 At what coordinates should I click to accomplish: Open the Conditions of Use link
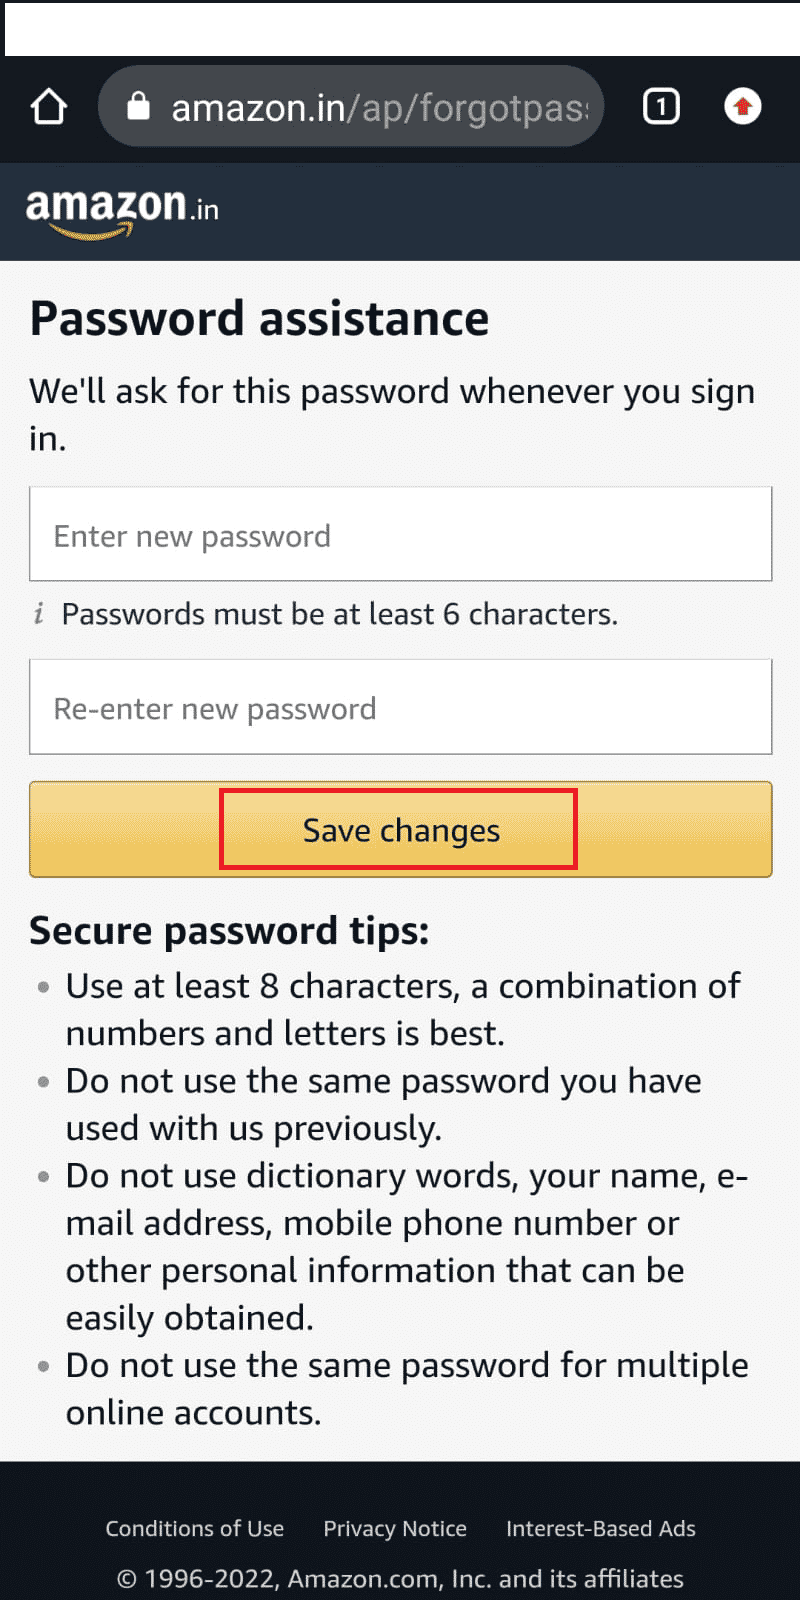coord(195,1528)
